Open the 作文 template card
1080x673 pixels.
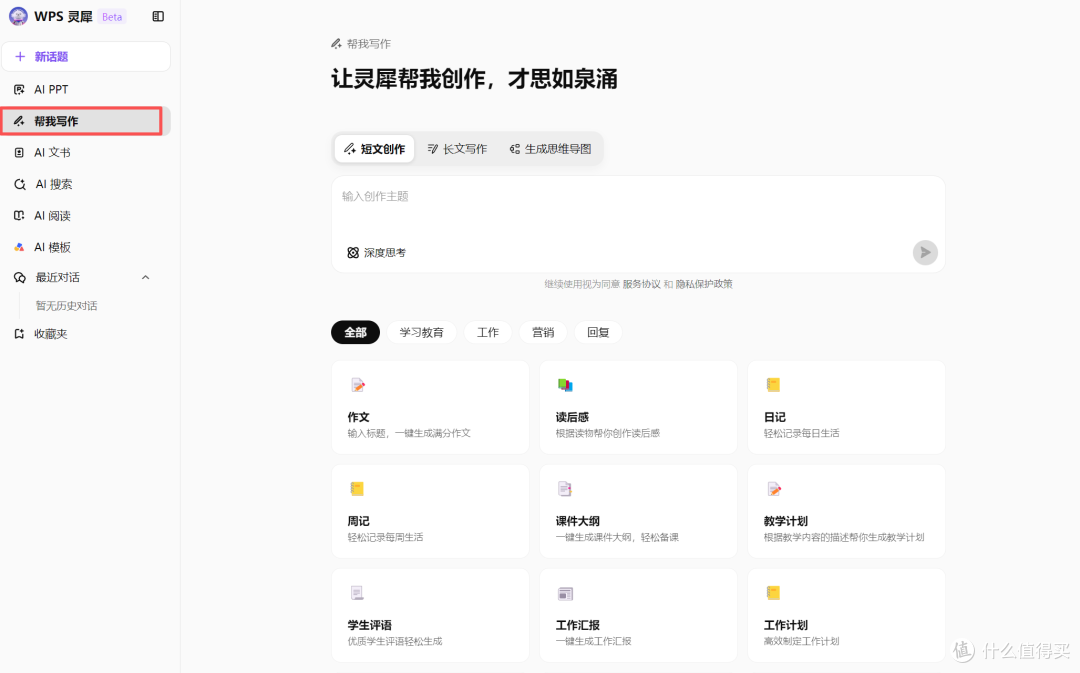click(430, 407)
